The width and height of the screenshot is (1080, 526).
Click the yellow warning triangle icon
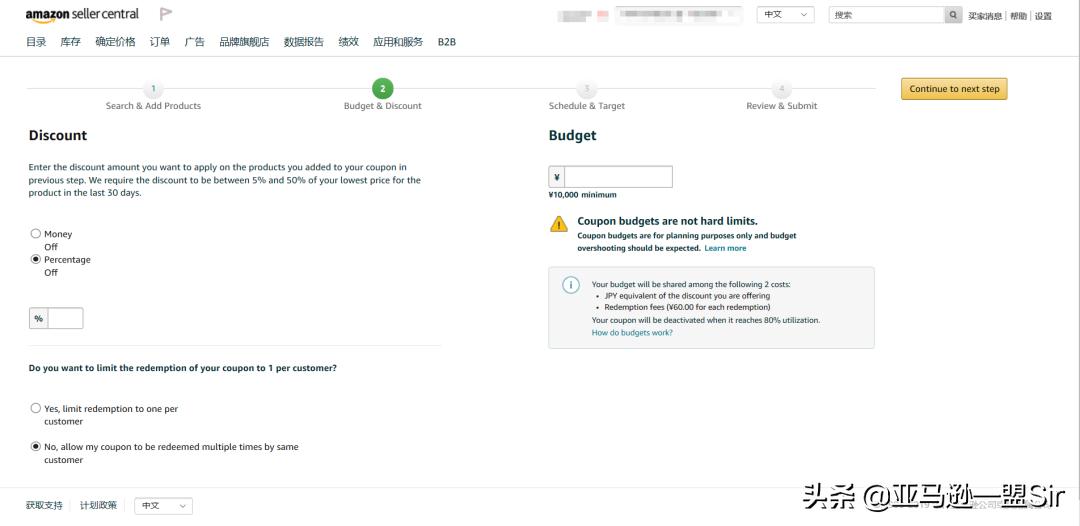point(559,224)
